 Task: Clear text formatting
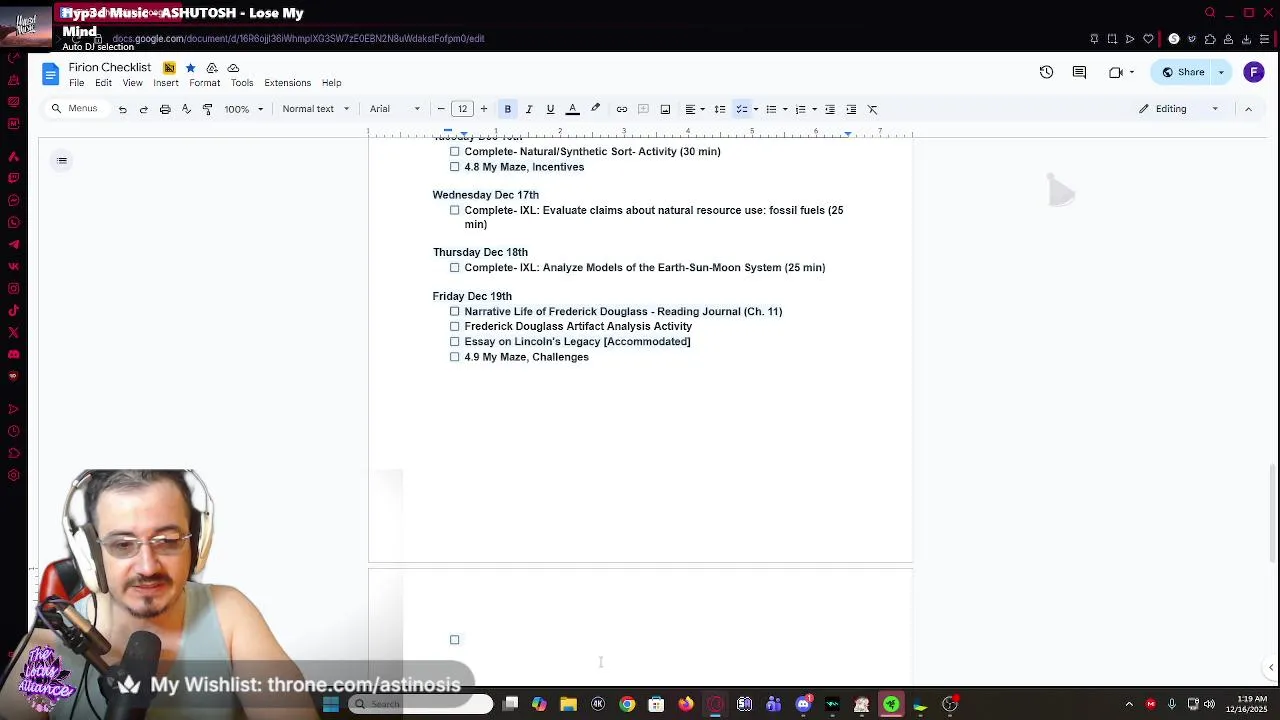pyautogui.click(x=872, y=109)
